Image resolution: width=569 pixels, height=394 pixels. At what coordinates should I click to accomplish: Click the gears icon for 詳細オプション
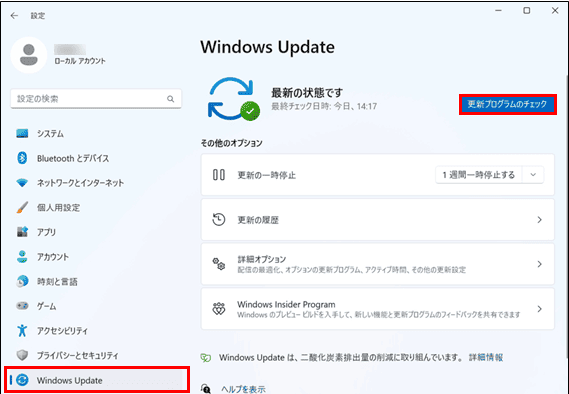click(x=219, y=264)
